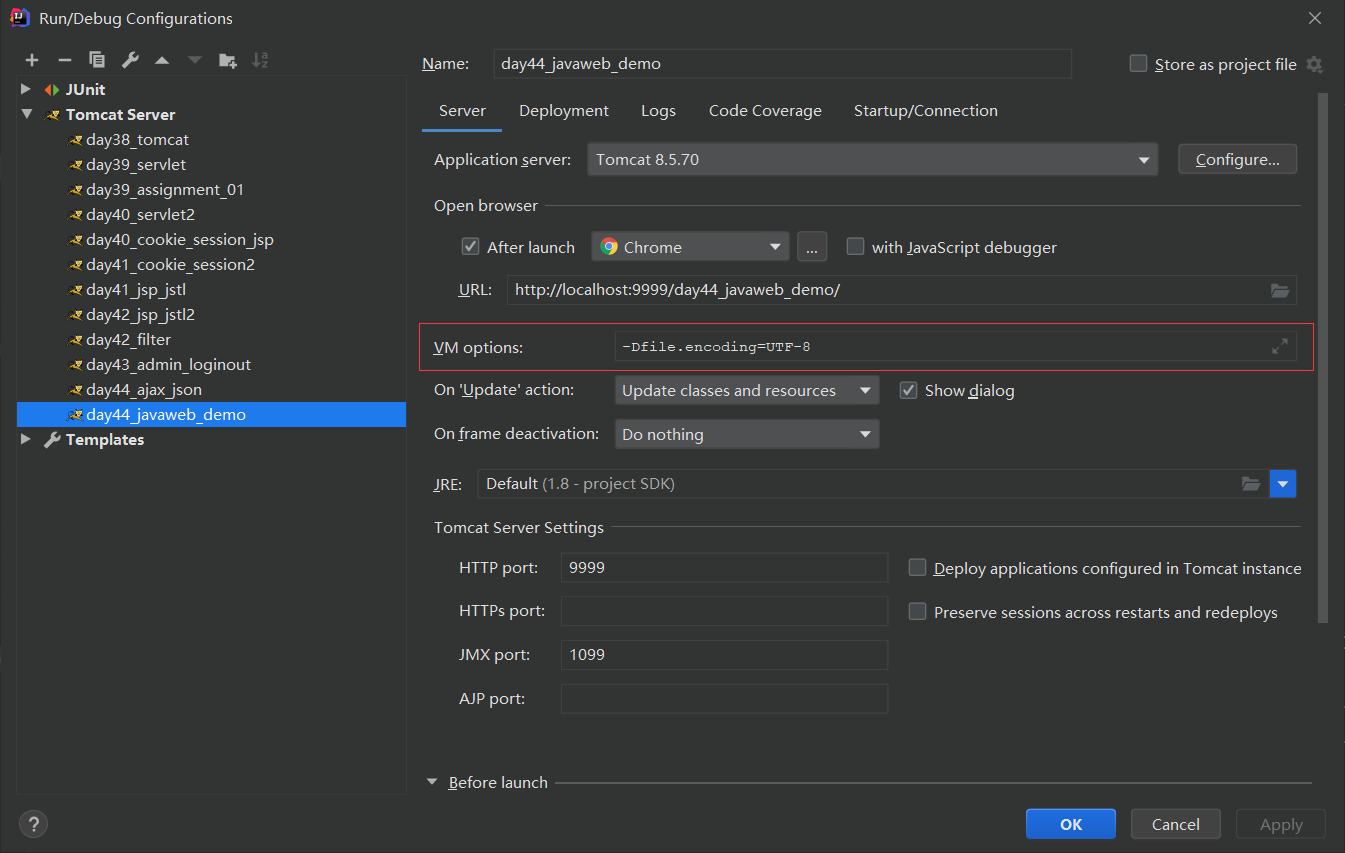This screenshot has width=1345, height=853.
Task: Switch to the Deployment tab
Action: (x=564, y=111)
